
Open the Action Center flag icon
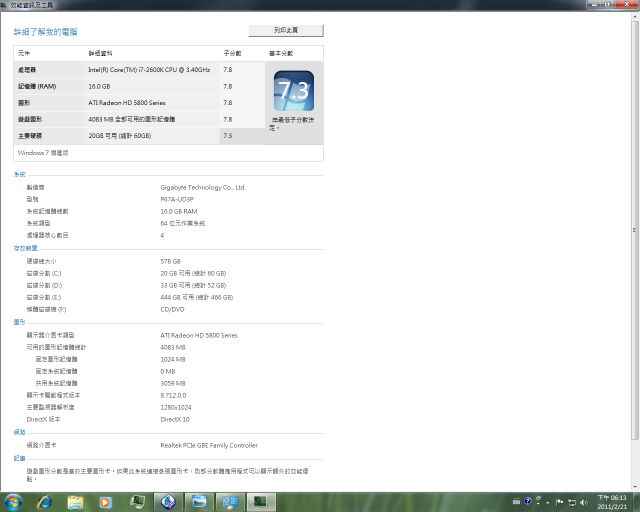point(559,502)
